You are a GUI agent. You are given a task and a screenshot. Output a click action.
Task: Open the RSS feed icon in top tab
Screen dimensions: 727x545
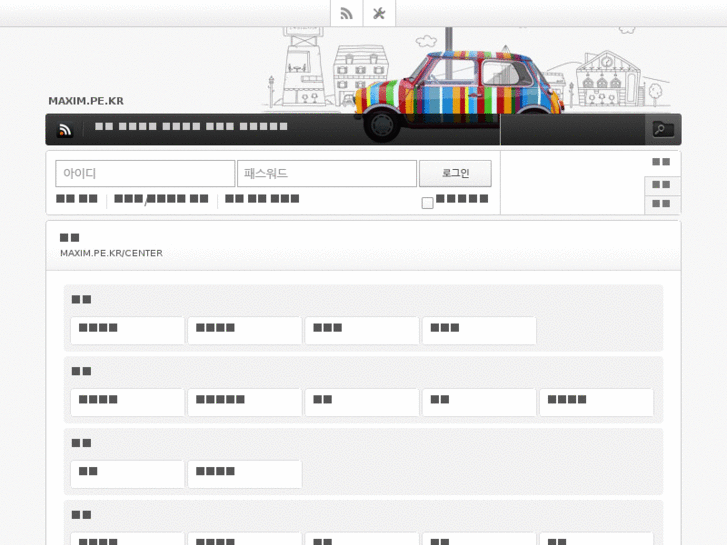[x=346, y=13]
